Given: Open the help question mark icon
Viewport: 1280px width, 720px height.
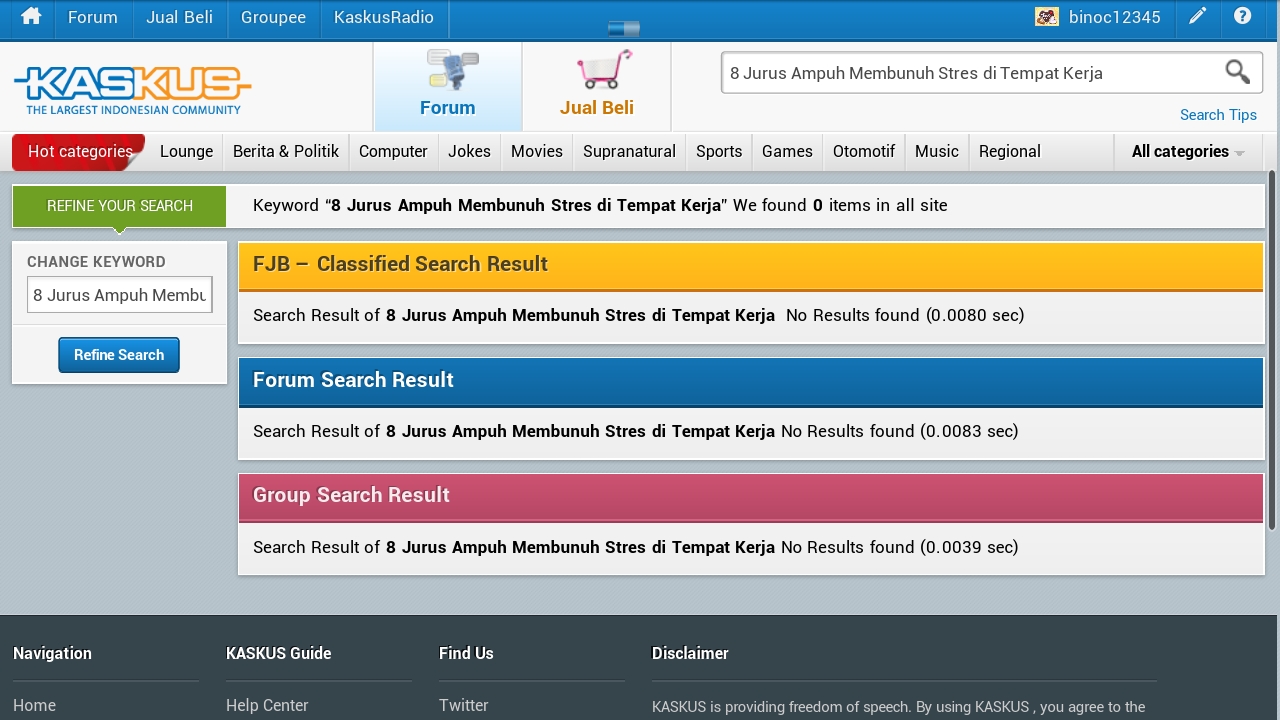Looking at the screenshot, I should [1242, 17].
